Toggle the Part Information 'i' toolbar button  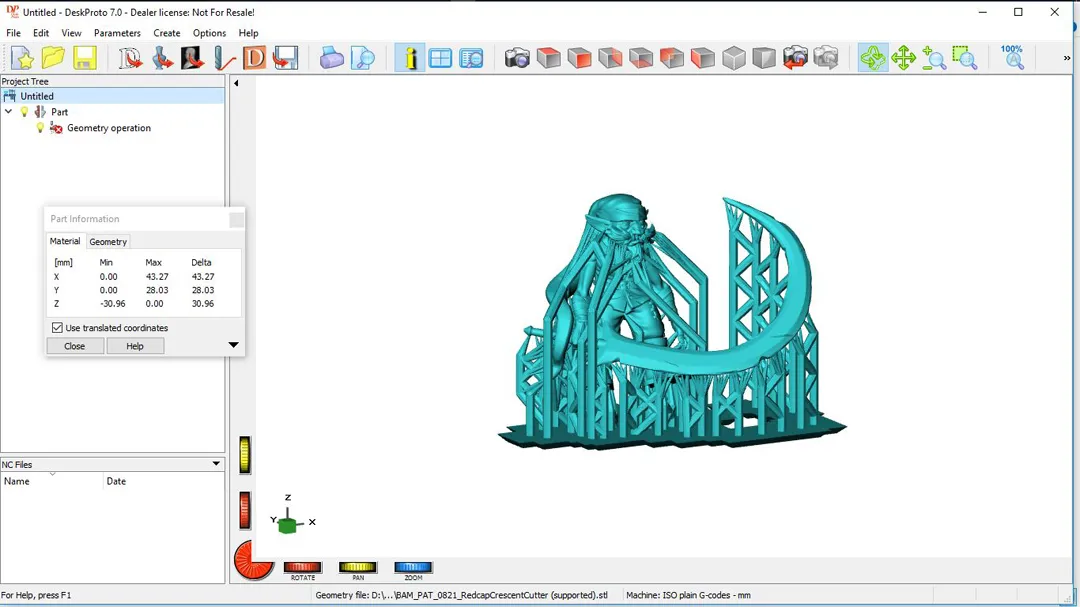[x=410, y=58]
